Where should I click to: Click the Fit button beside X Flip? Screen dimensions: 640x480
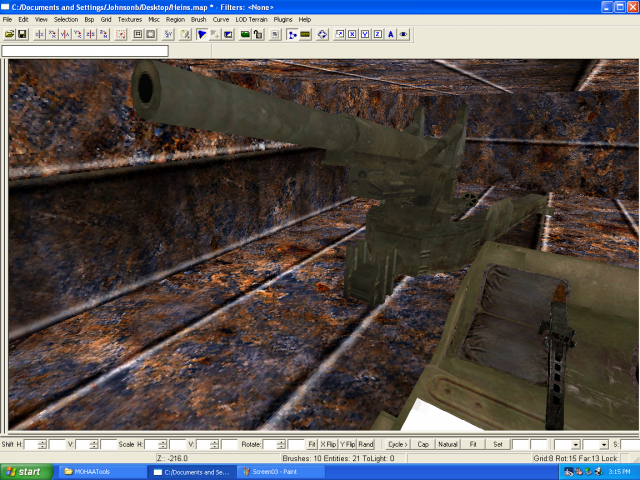312,444
